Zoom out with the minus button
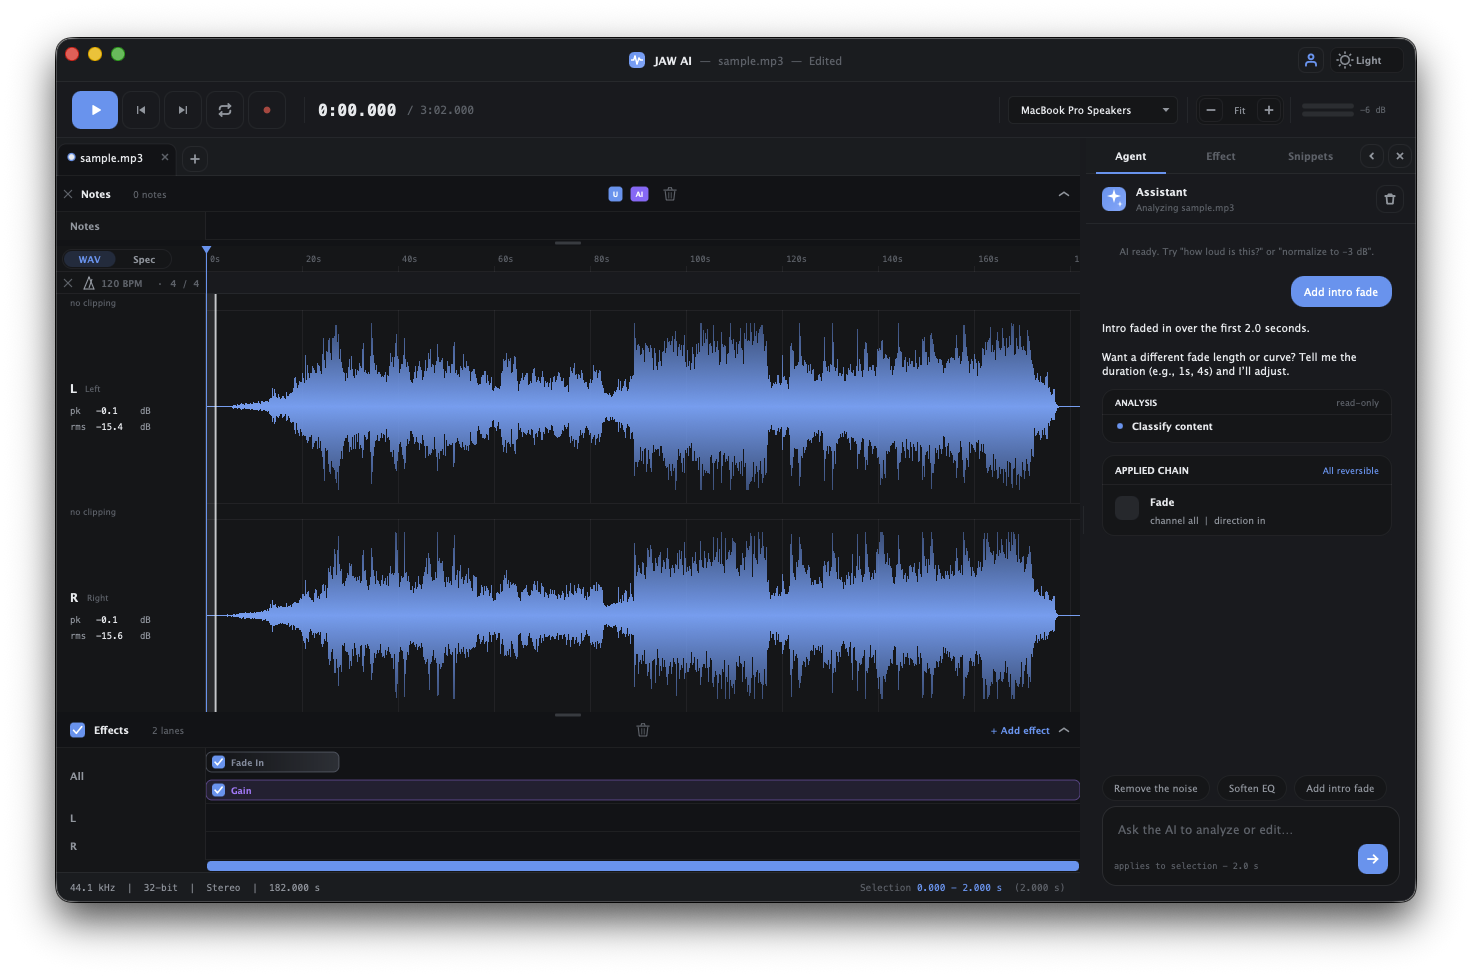This screenshot has height=976, width=1472. click(1211, 110)
